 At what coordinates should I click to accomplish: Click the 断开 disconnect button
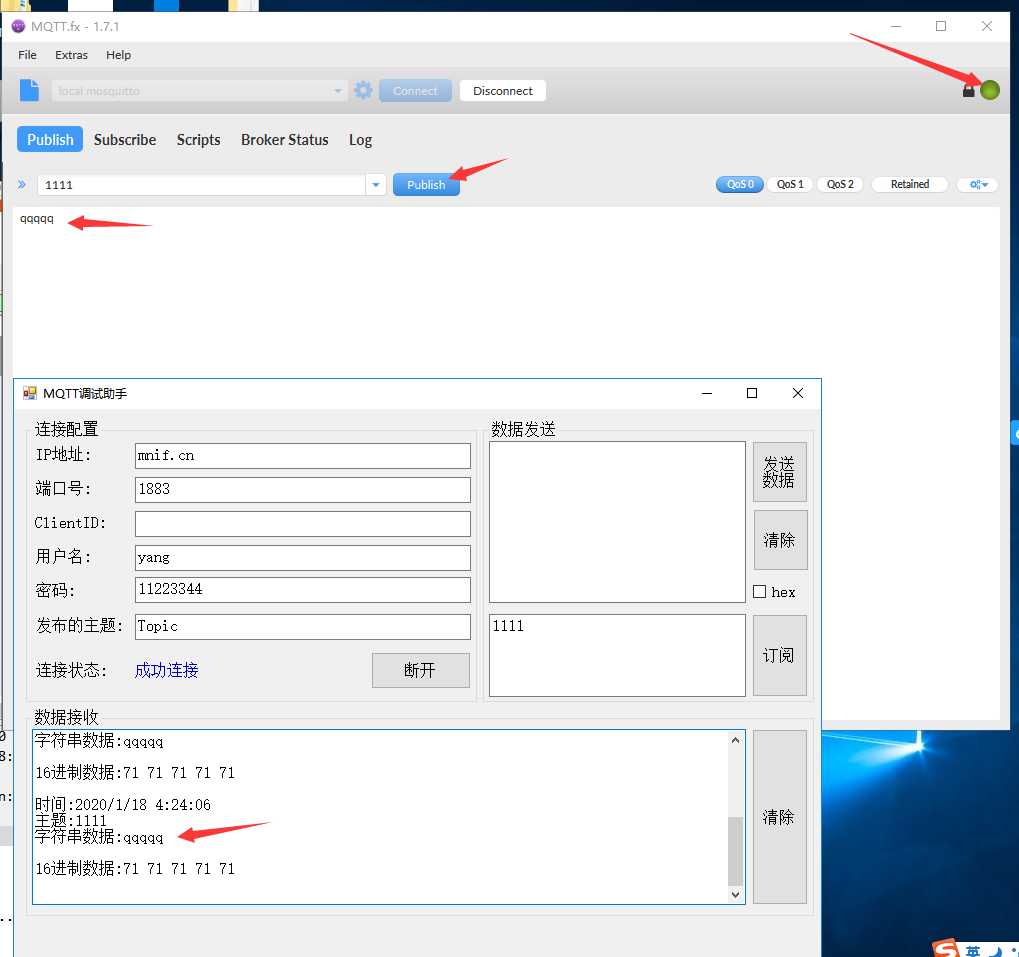pos(420,670)
